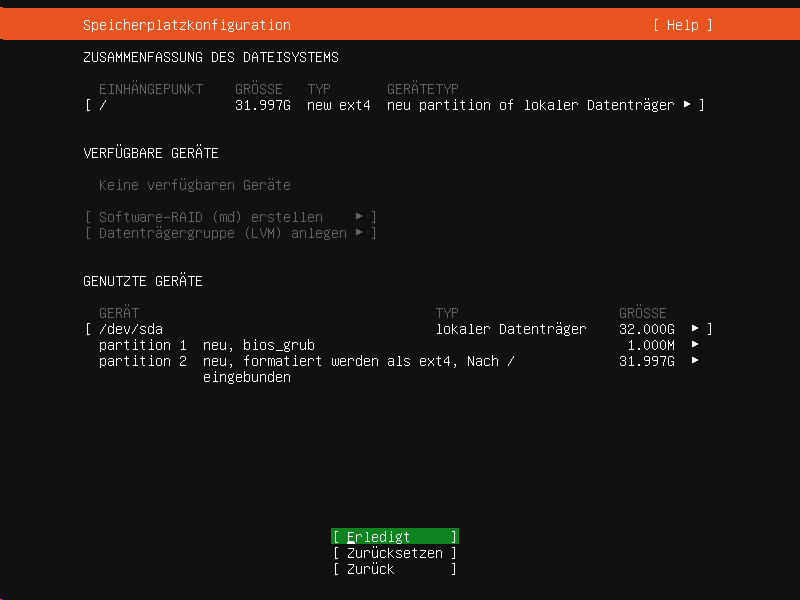Click arrow next to Software-RAID (md) erstellen

coord(359,217)
